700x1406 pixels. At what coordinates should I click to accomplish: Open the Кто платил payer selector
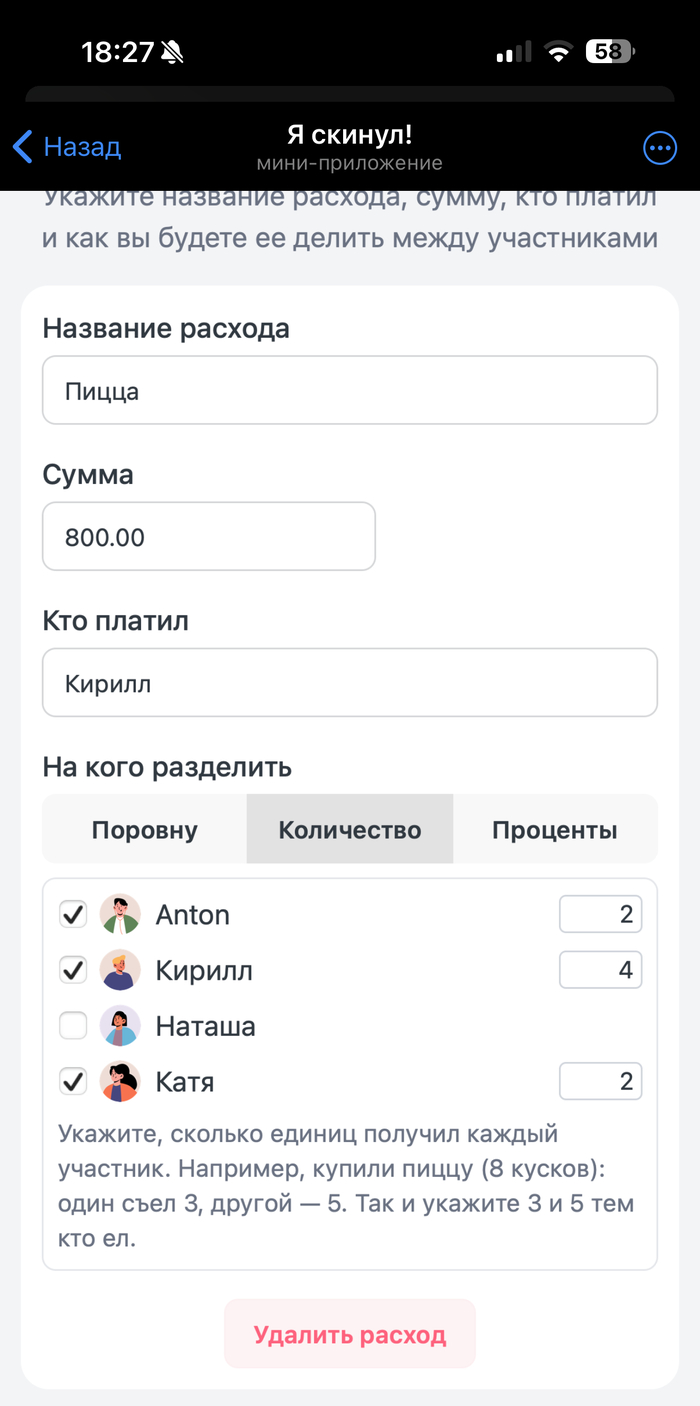click(349, 683)
